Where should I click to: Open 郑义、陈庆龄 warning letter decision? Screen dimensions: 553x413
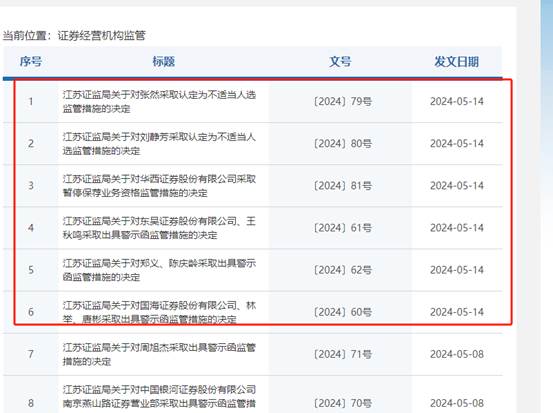[159, 270]
